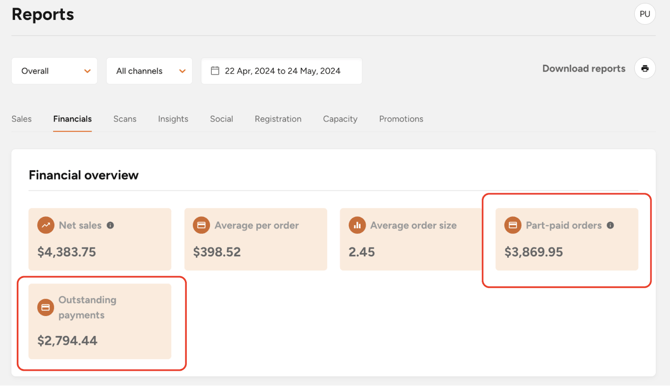Open the PU user avatar menu
This screenshot has height=388, width=670.
pyautogui.click(x=644, y=14)
